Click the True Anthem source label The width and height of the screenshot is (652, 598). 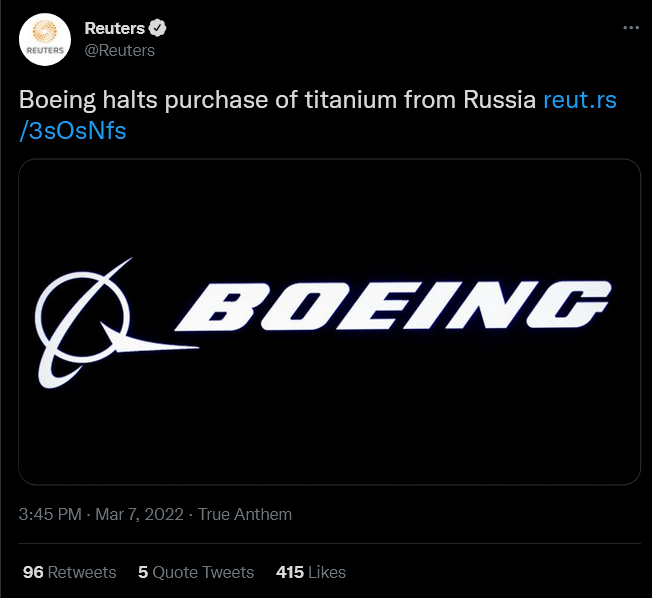pyautogui.click(x=245, y=514)
